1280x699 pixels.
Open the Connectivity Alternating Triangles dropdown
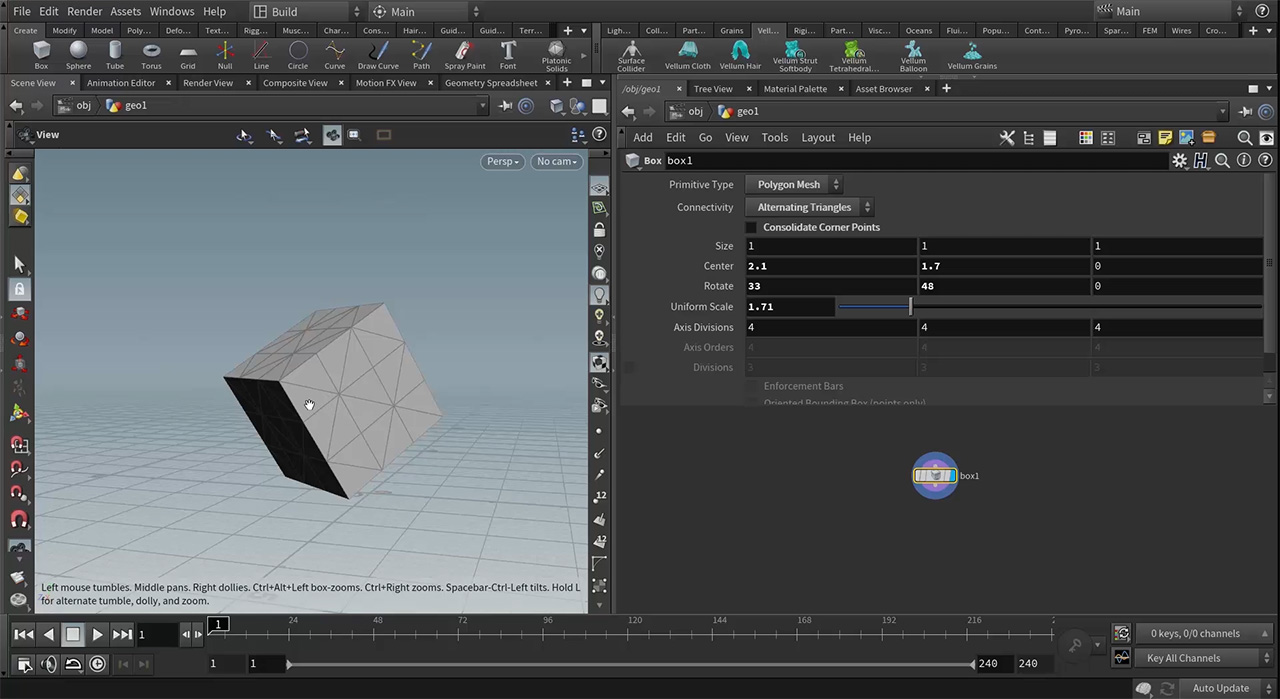click(x=810, y=207)
